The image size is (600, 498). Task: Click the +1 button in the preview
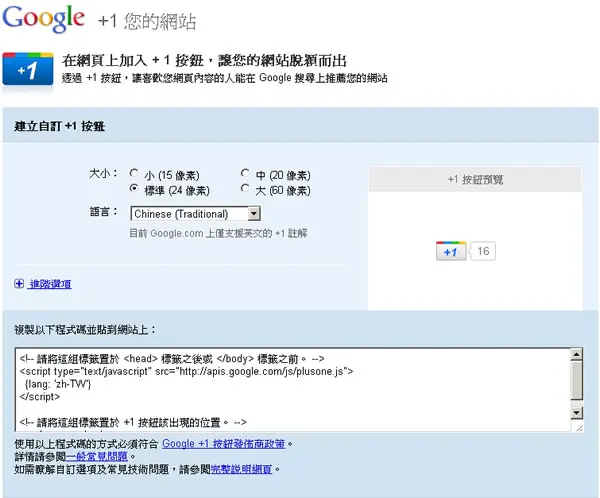click(x=451, y=251)
